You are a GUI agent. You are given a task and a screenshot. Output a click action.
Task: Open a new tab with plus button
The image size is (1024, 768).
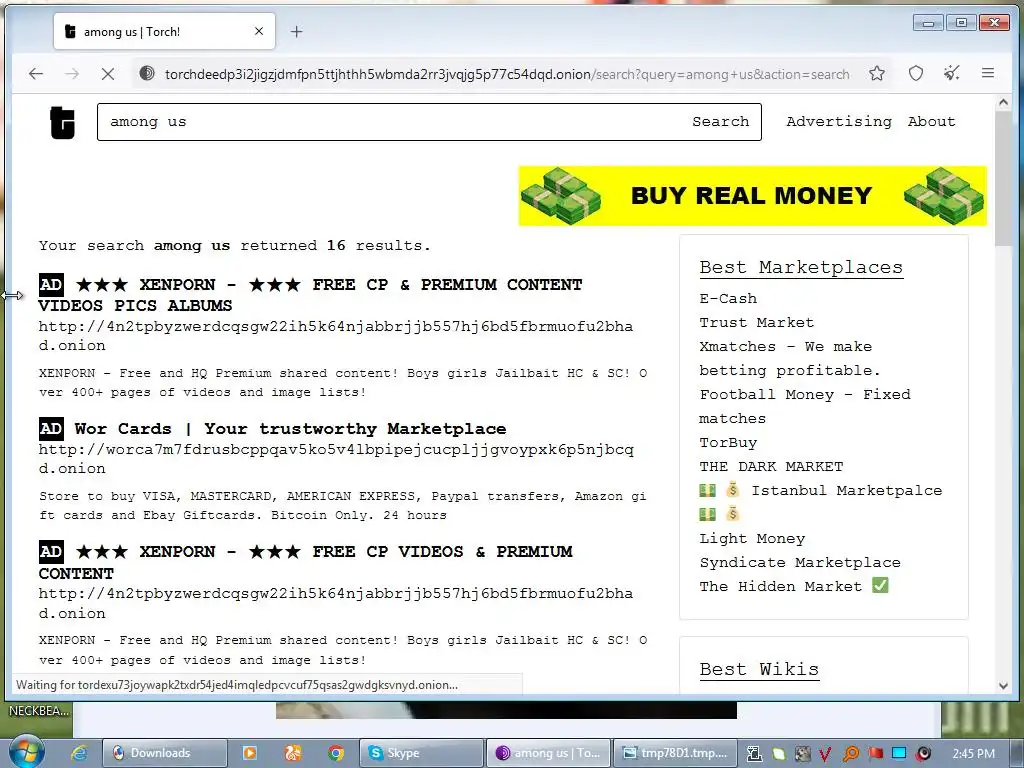(x=296, y=31)
